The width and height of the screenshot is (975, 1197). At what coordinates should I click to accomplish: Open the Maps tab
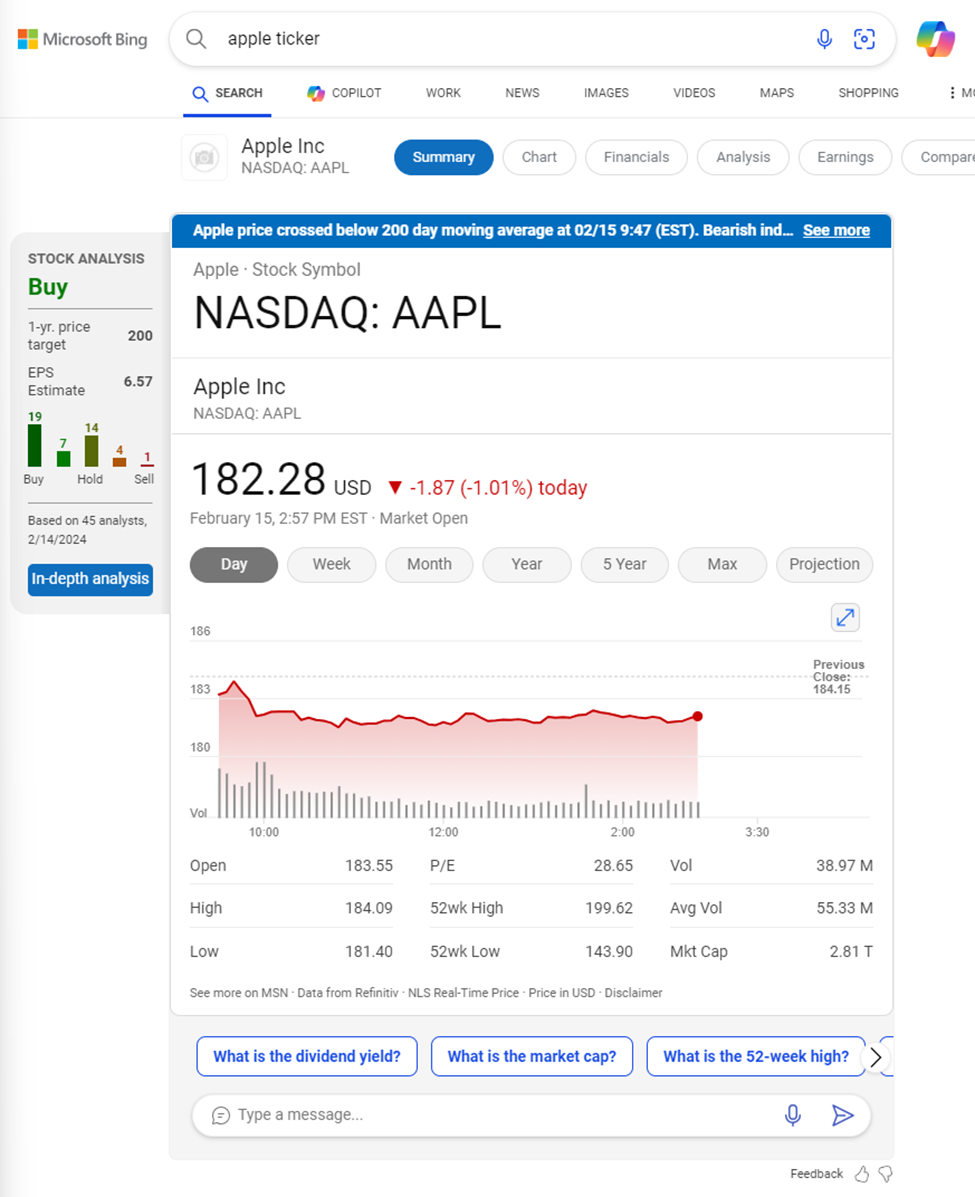(776, 93)
